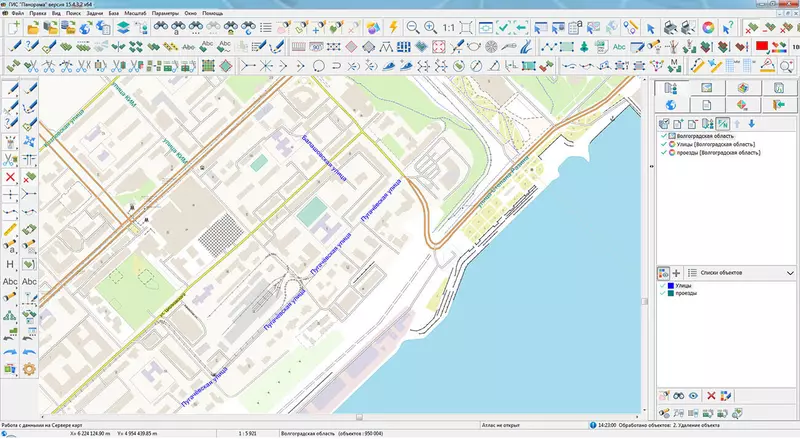The width and height of the screenshot is (800, 439).
Task: Click the zoom out magnifier icon
Action: point(411,27)
